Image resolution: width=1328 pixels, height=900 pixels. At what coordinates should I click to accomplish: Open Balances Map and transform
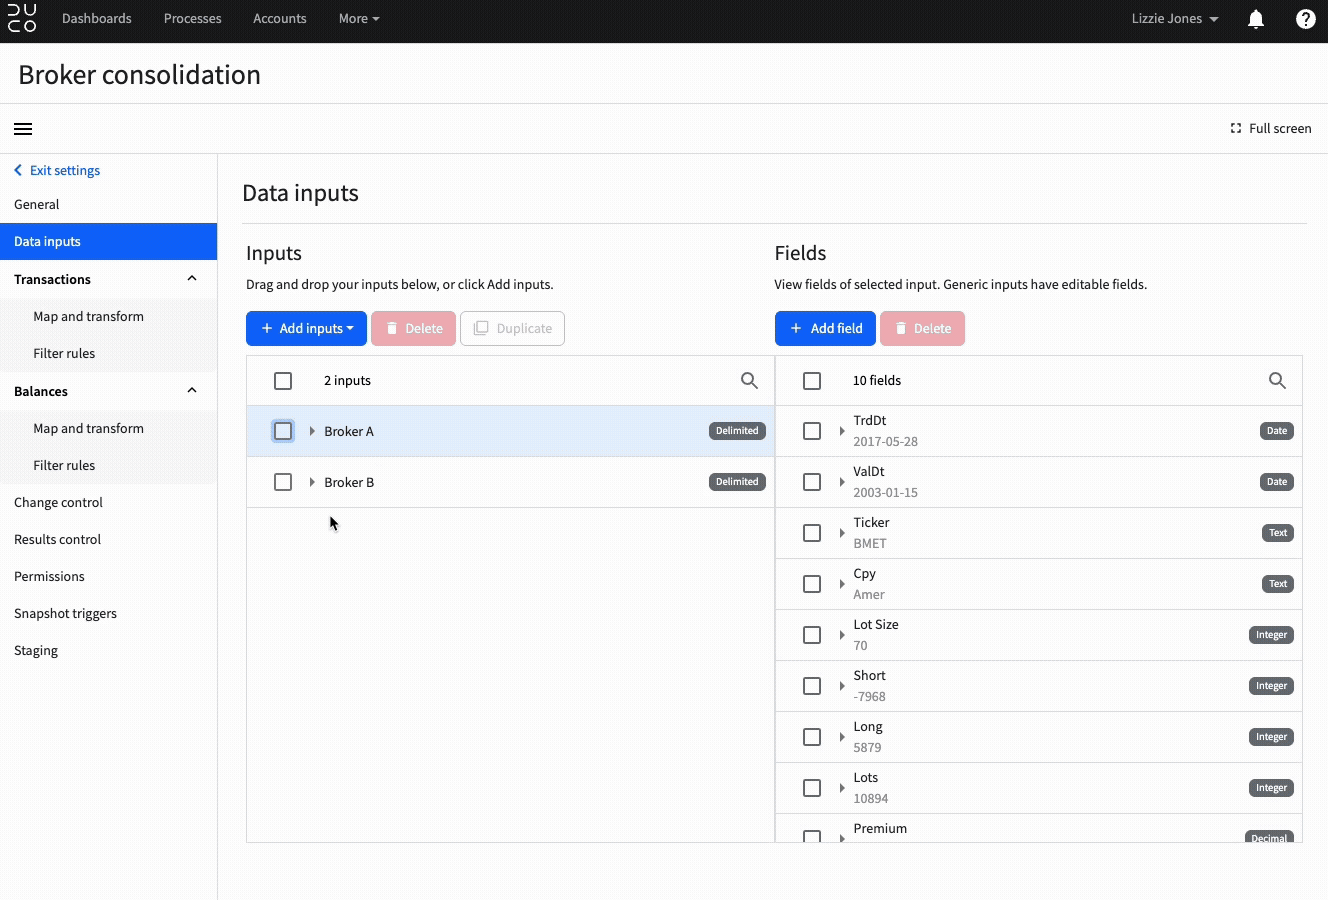(x=108, y=429)
